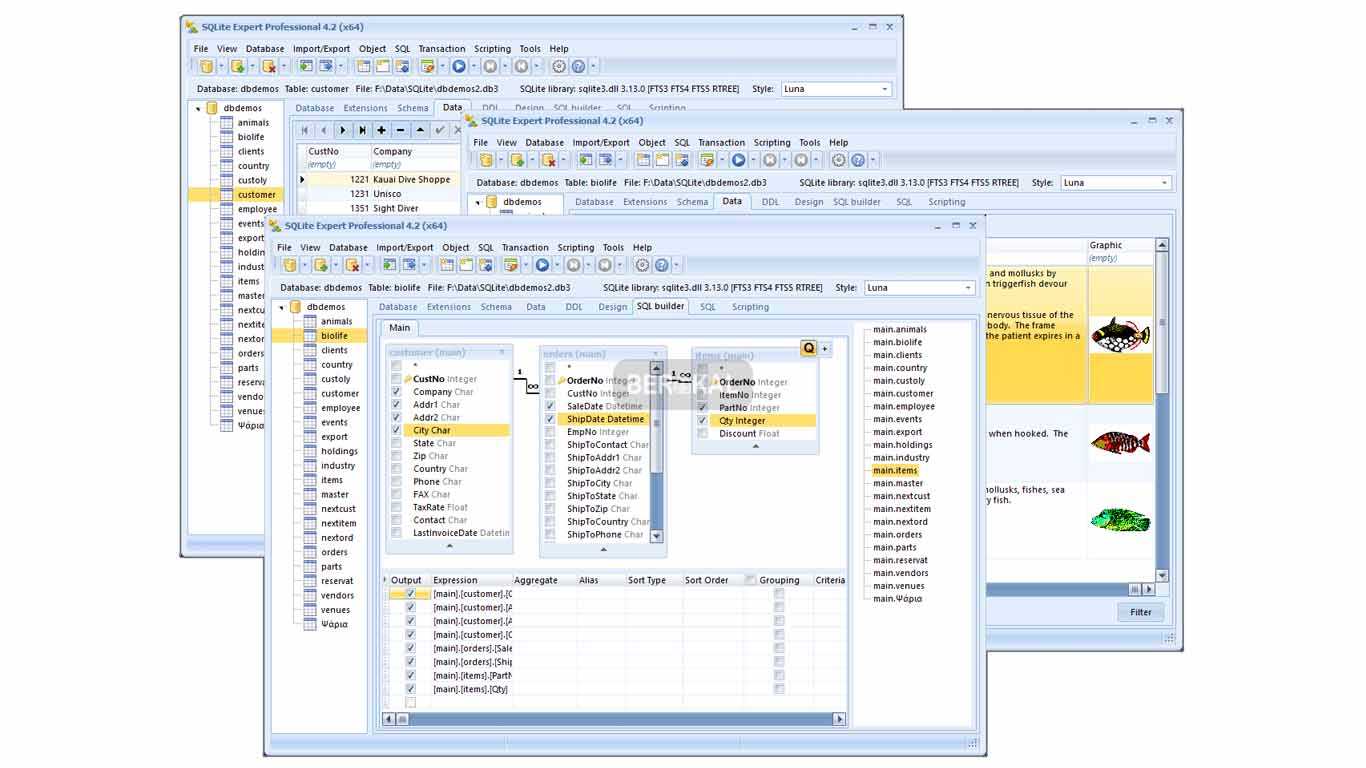Select the Main tab in SQL builder

point(399,327)
